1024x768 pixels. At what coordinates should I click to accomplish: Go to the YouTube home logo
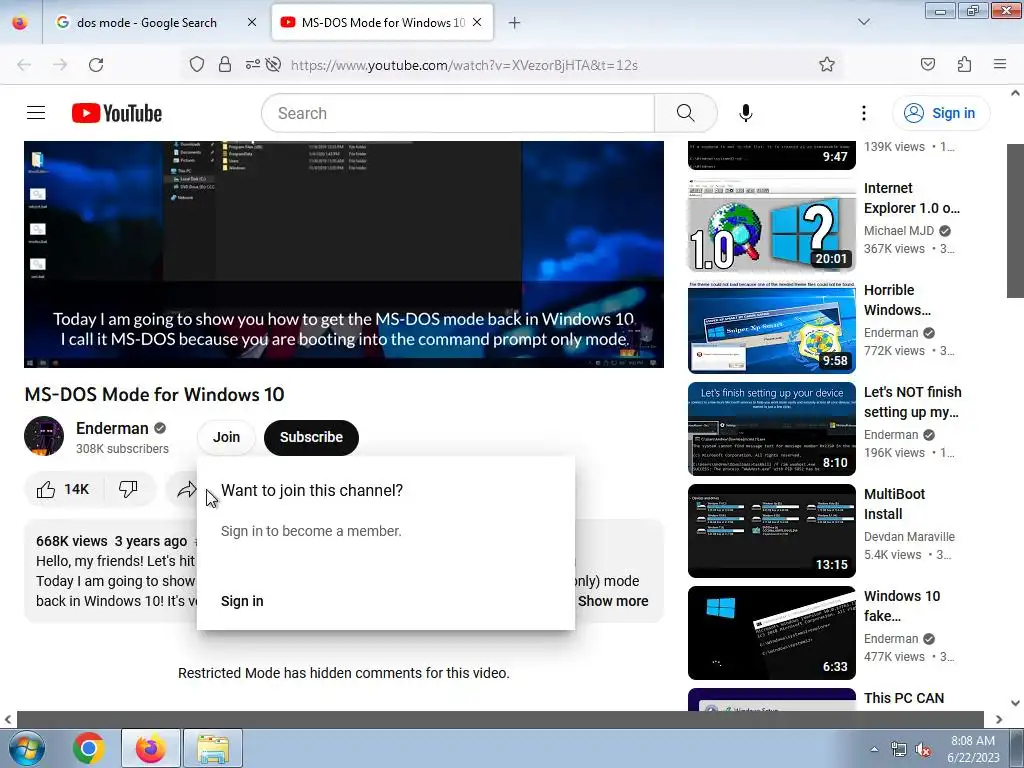coord(117,113)
